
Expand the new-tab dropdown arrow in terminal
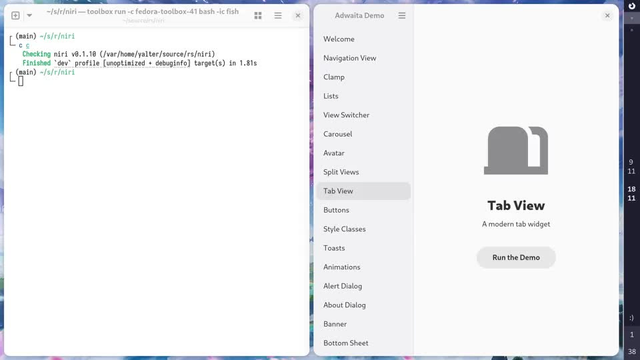tap(29, 16)
